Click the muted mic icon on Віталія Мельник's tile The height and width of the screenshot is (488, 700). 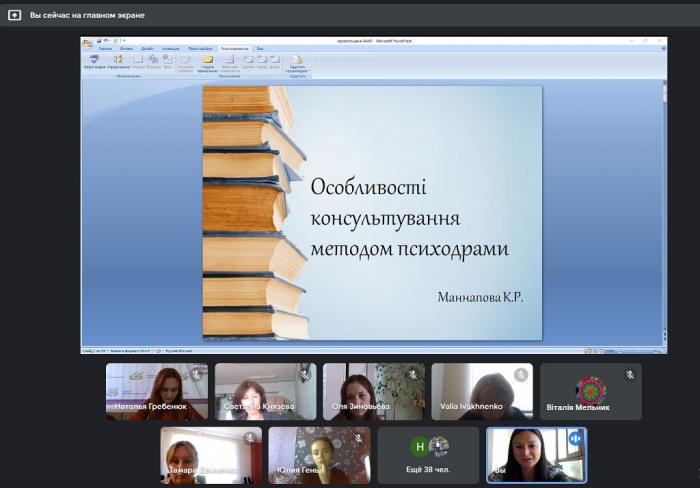pos(630,375)
